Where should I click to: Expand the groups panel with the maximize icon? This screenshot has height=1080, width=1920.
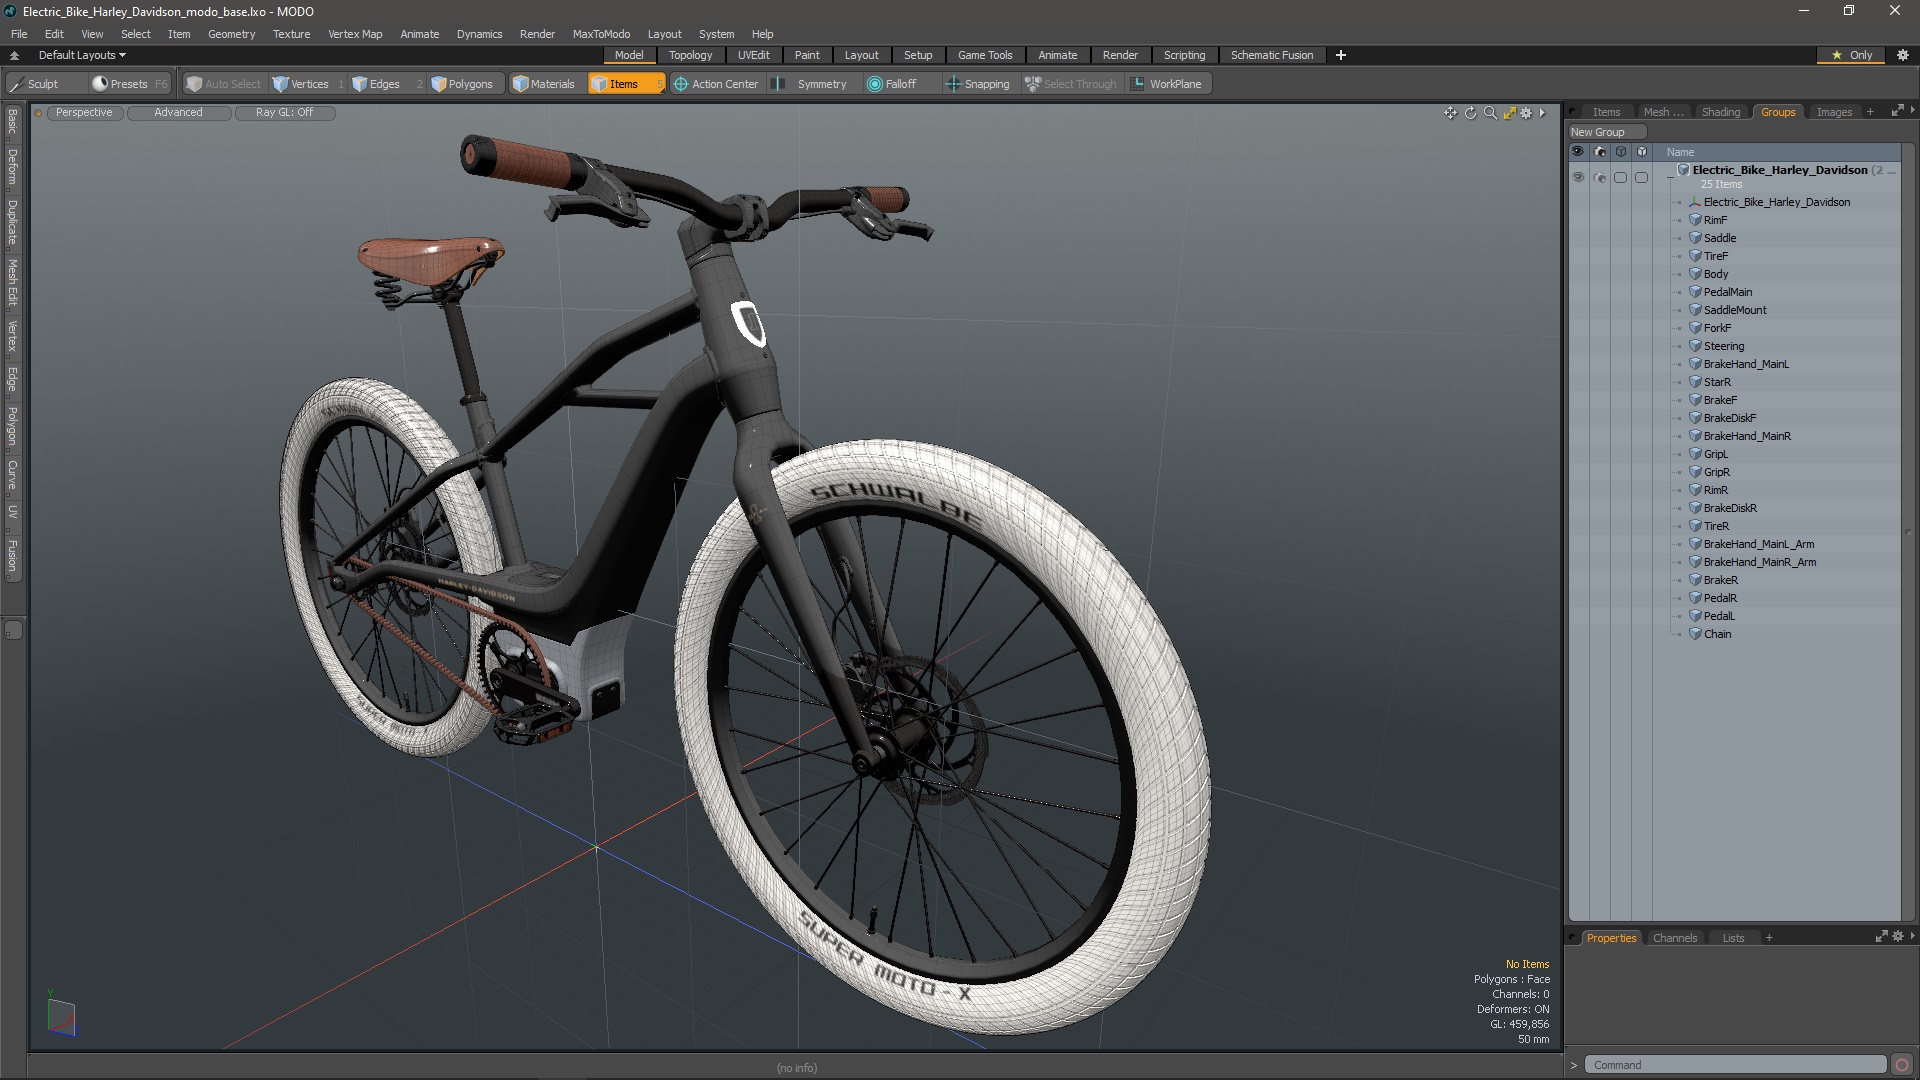point(1897,111)
